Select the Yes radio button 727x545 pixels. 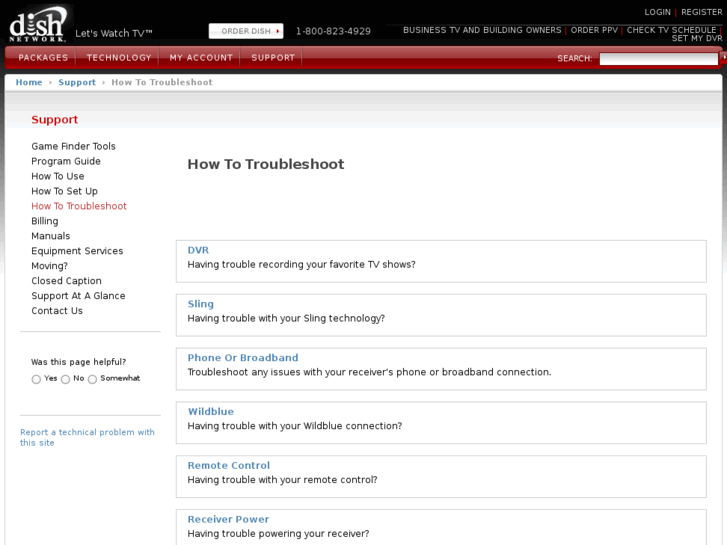click(x=36, y=379)
